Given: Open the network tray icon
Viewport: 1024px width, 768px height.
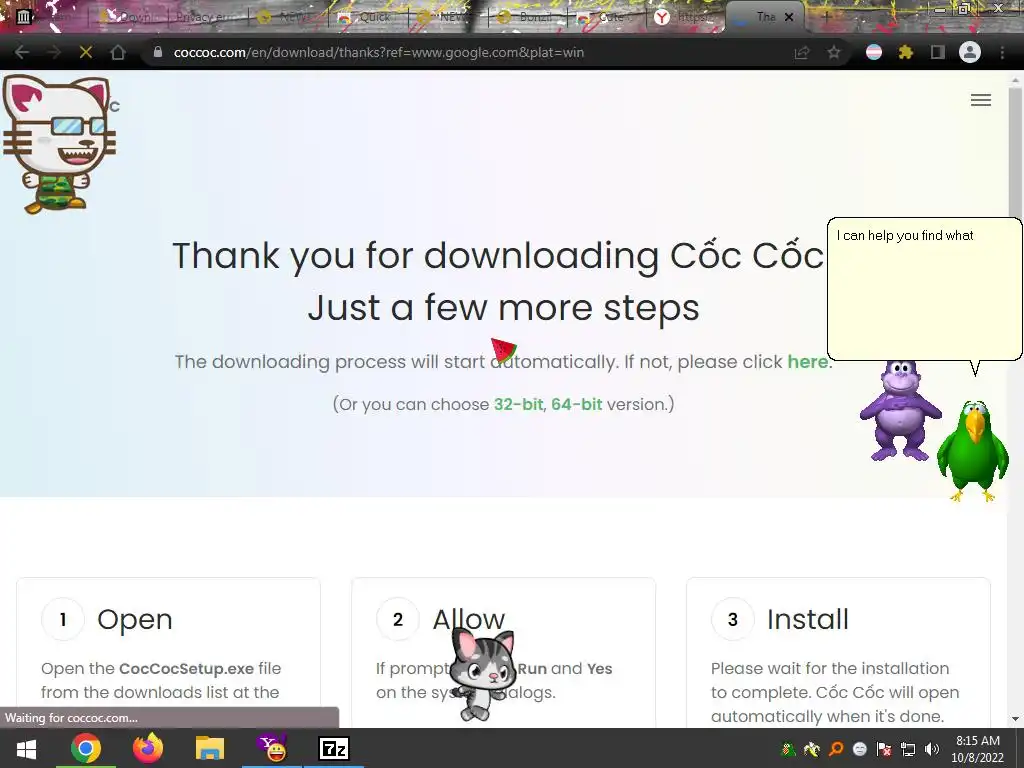Looking at the screenshot, I should 908,749.
